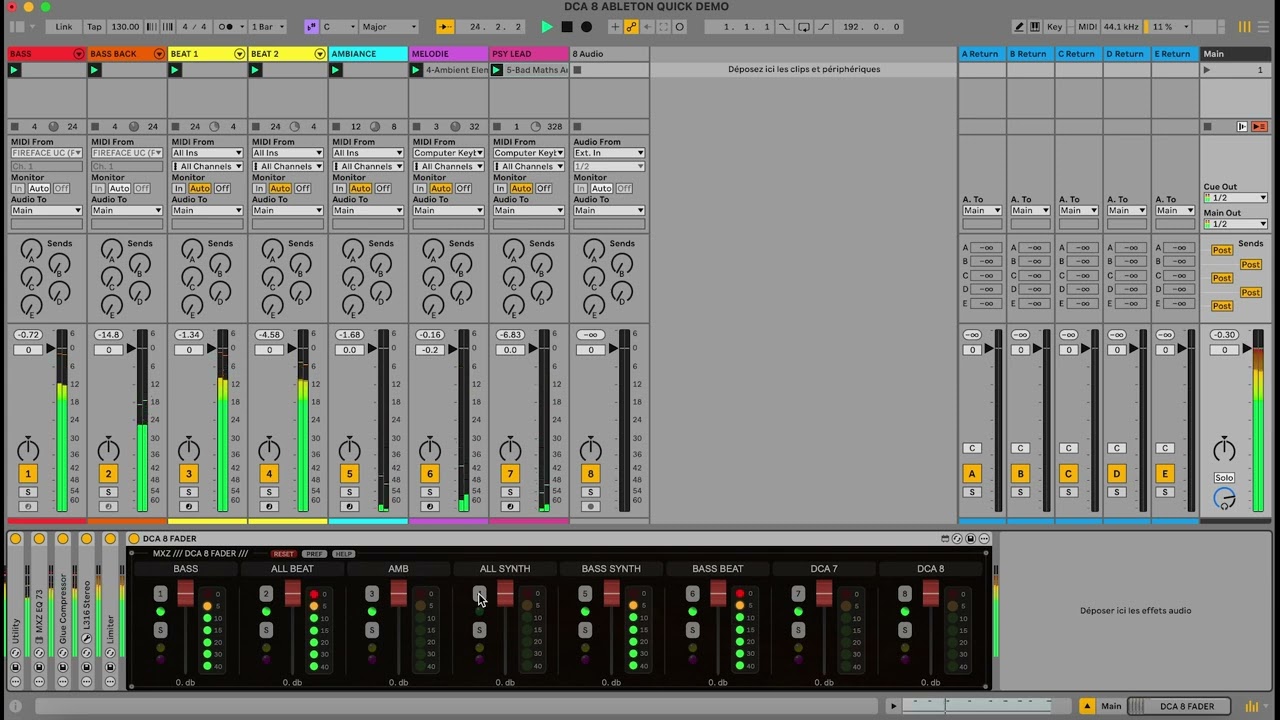The image size is (1280, 720).
Task: Click the Tap tempo button
Action: coord(94,27)
